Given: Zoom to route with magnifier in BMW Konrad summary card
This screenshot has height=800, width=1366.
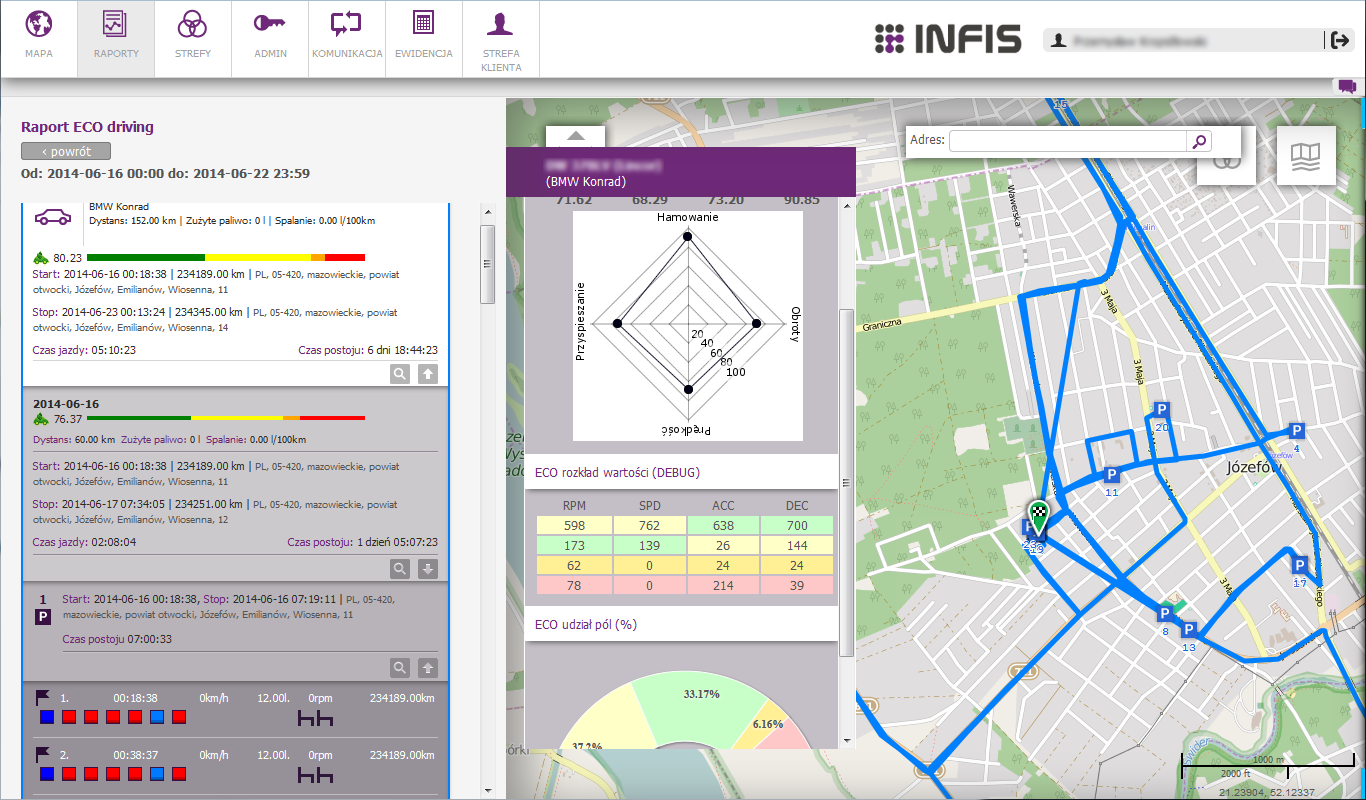Looking at the screenshot, I should [x=399, y=374].
